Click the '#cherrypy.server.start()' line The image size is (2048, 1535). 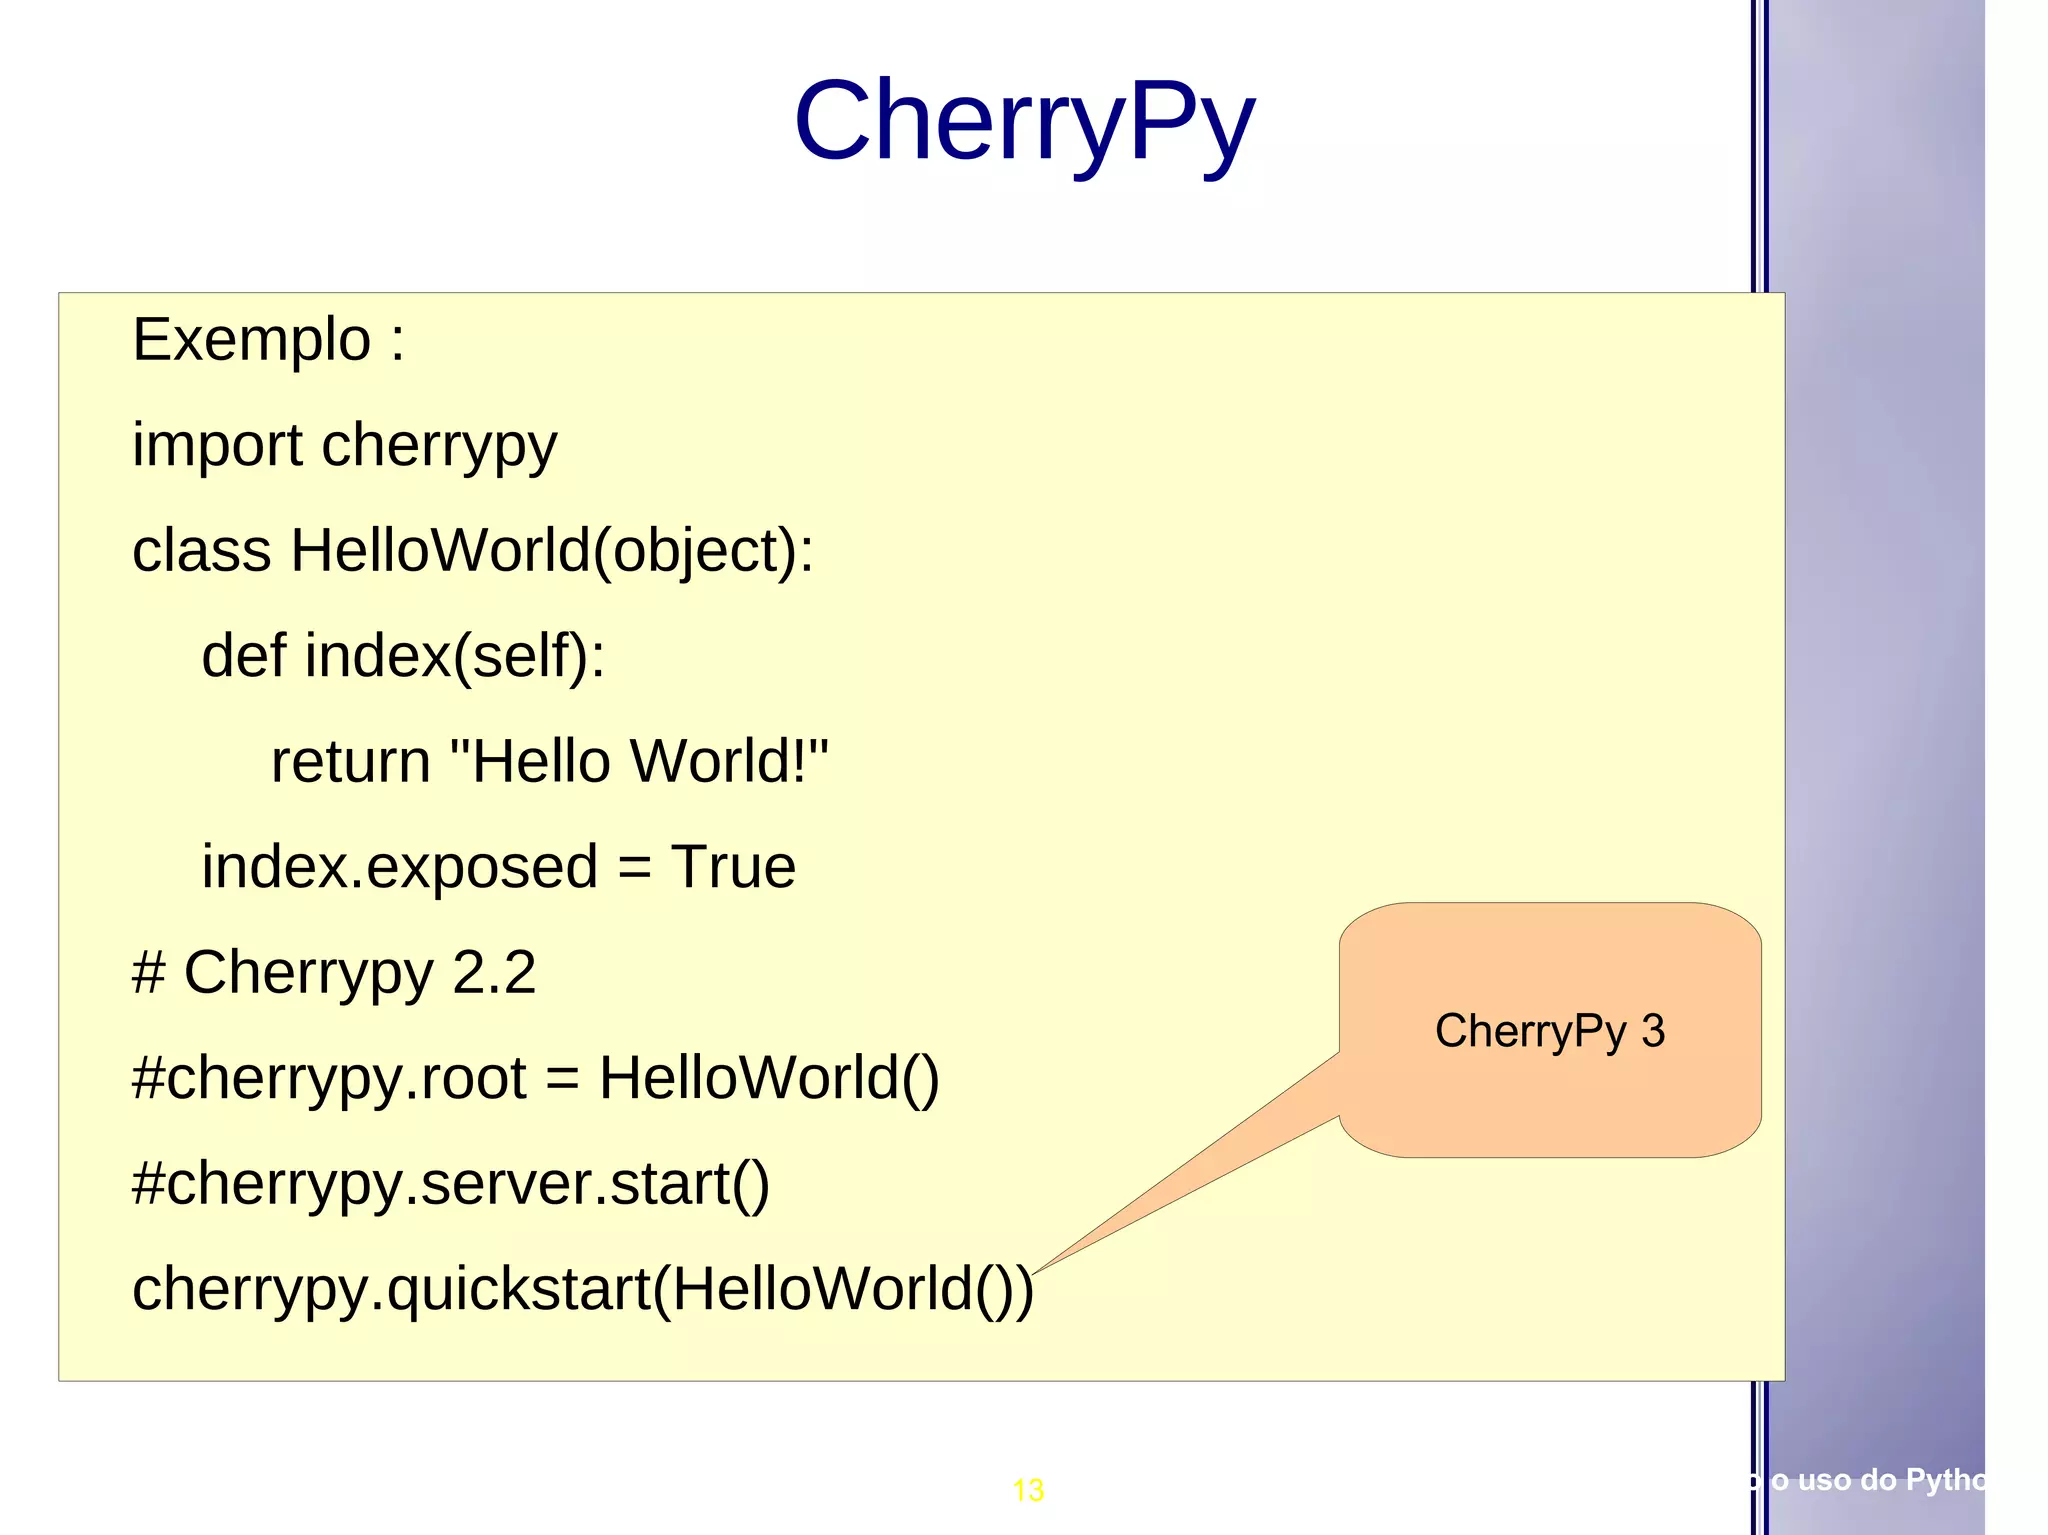pyautogui.click(x=451, y=1184)
